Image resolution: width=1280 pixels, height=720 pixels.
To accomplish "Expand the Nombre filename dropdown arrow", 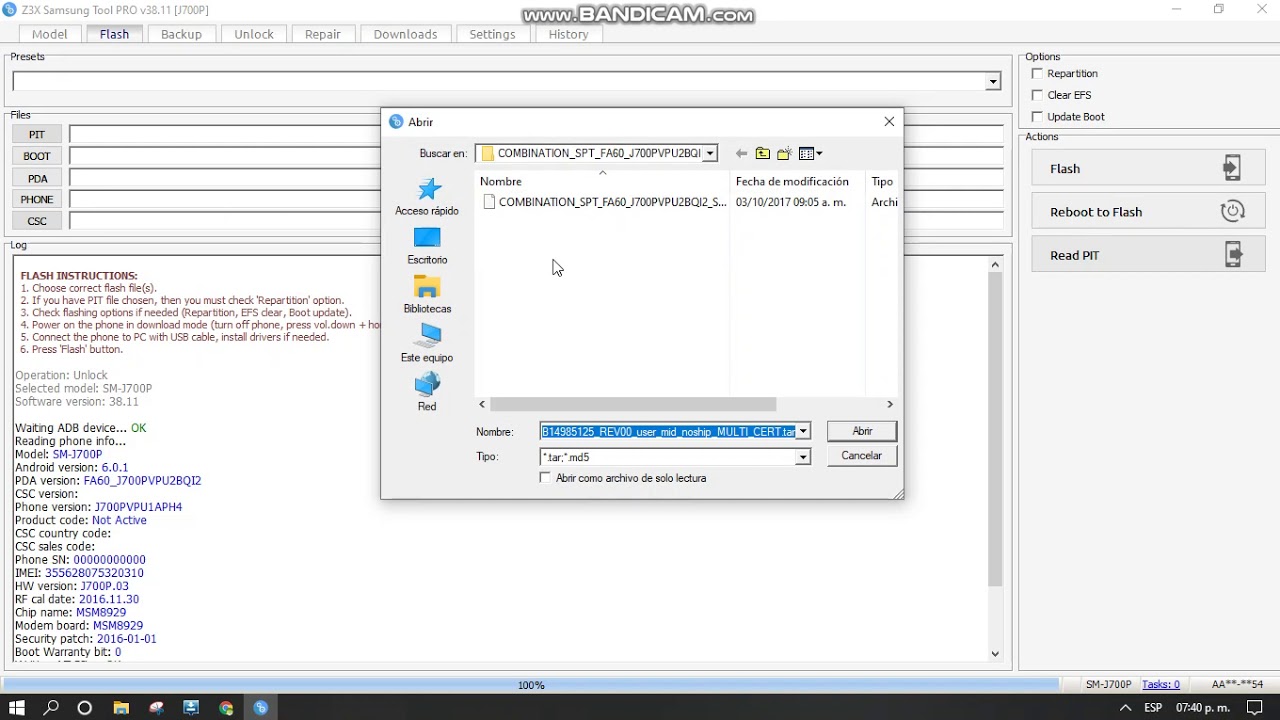I will point(803,432).
